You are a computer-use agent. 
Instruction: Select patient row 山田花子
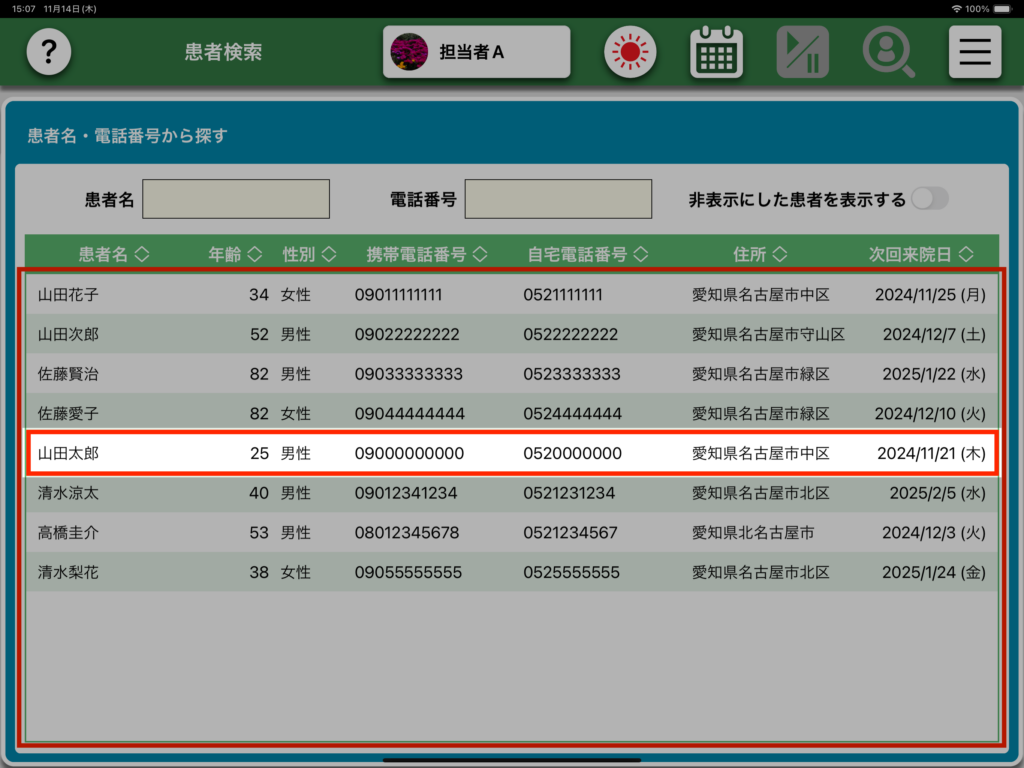[511, 295]
